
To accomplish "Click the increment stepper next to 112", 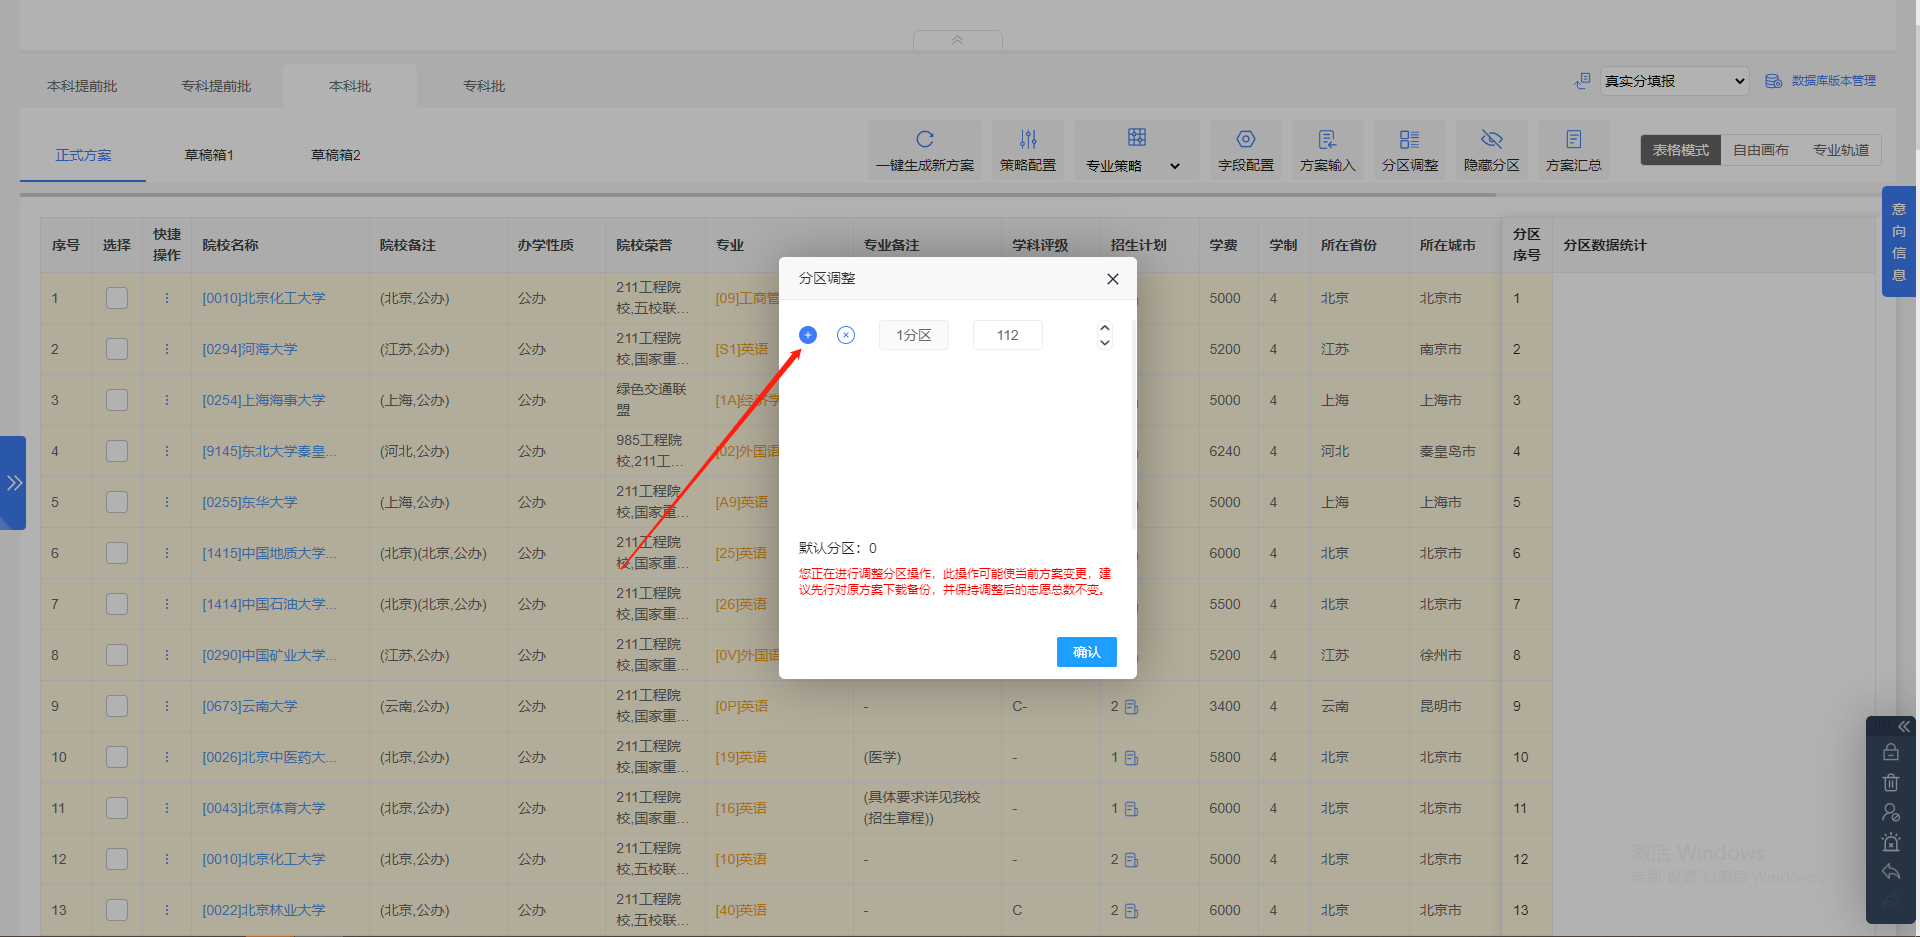I will click(x=1104, y=328).
